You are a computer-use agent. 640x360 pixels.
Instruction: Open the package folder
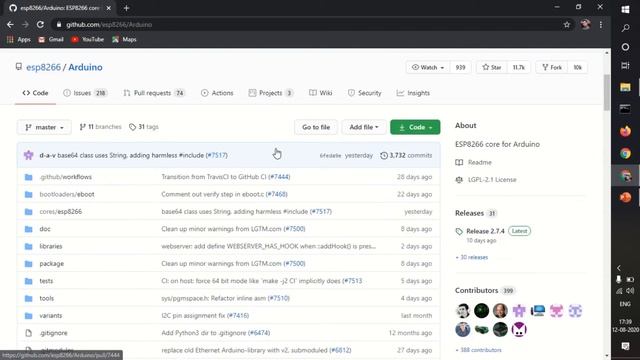tap(51, 264)
